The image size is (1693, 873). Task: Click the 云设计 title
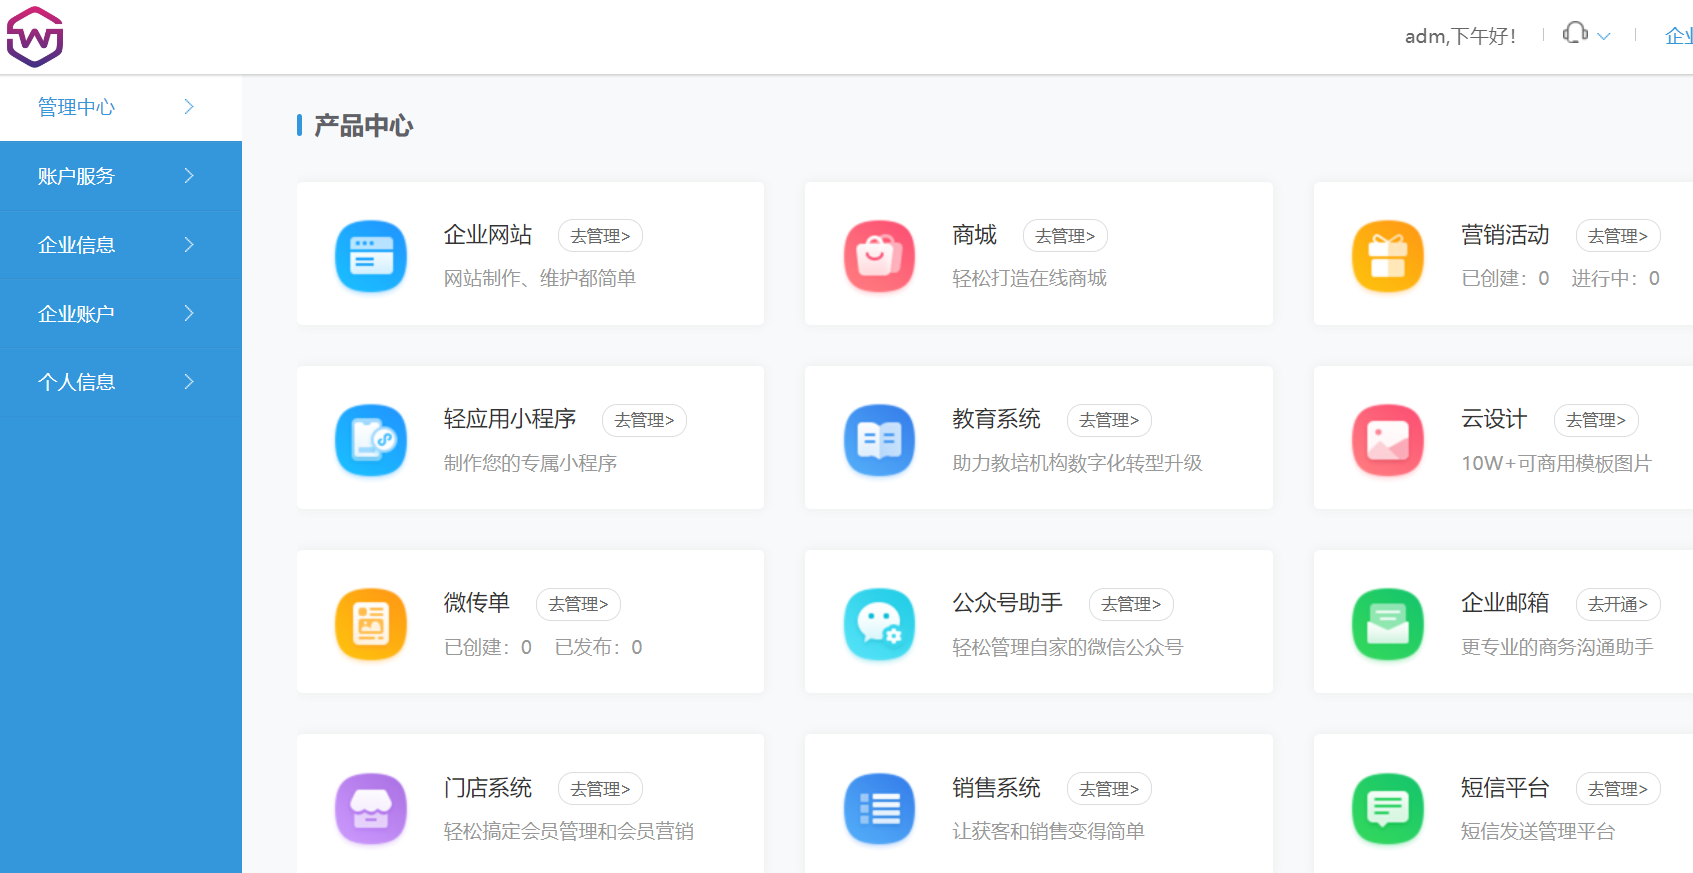pos(1494,419)
